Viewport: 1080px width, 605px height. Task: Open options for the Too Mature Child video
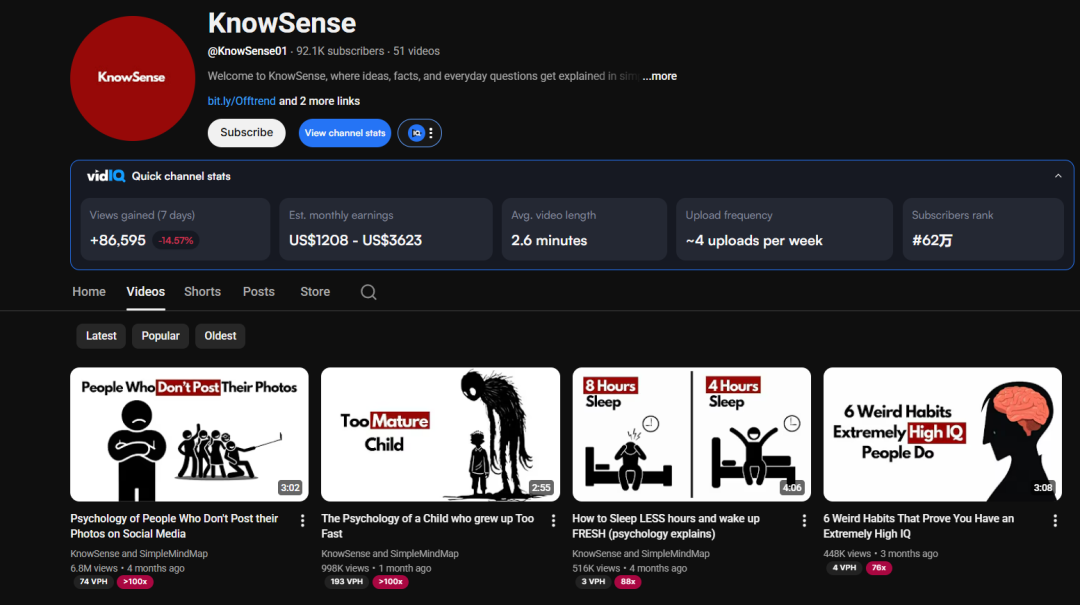(x=553, y=521)
